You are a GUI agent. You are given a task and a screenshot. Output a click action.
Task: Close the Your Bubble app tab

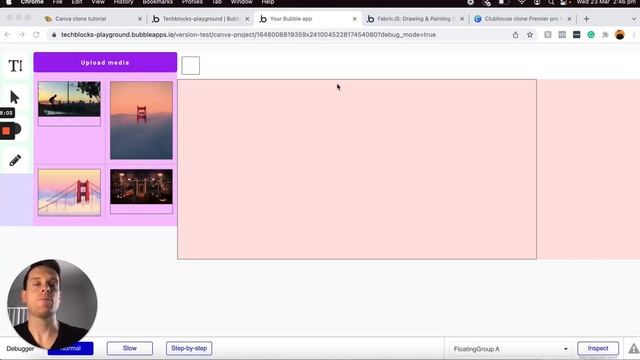pyautogui.click(x=355, y=19)
